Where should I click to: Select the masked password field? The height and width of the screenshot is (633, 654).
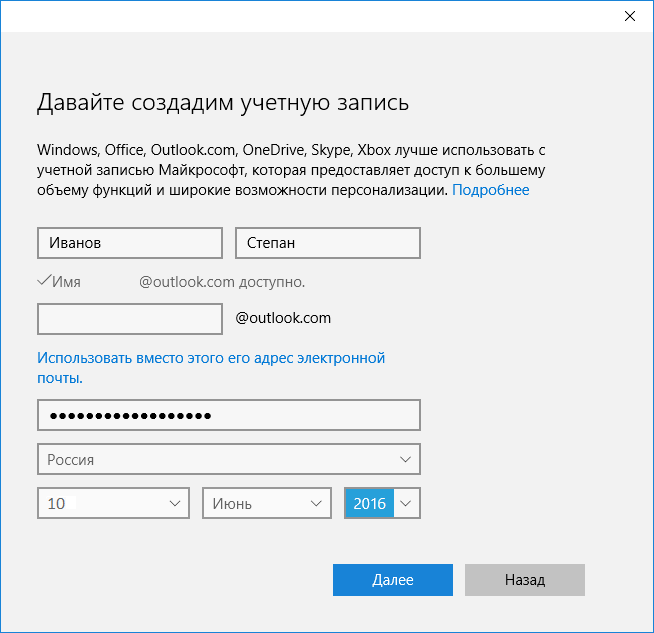pyautogui.click(x=228, y=415)
